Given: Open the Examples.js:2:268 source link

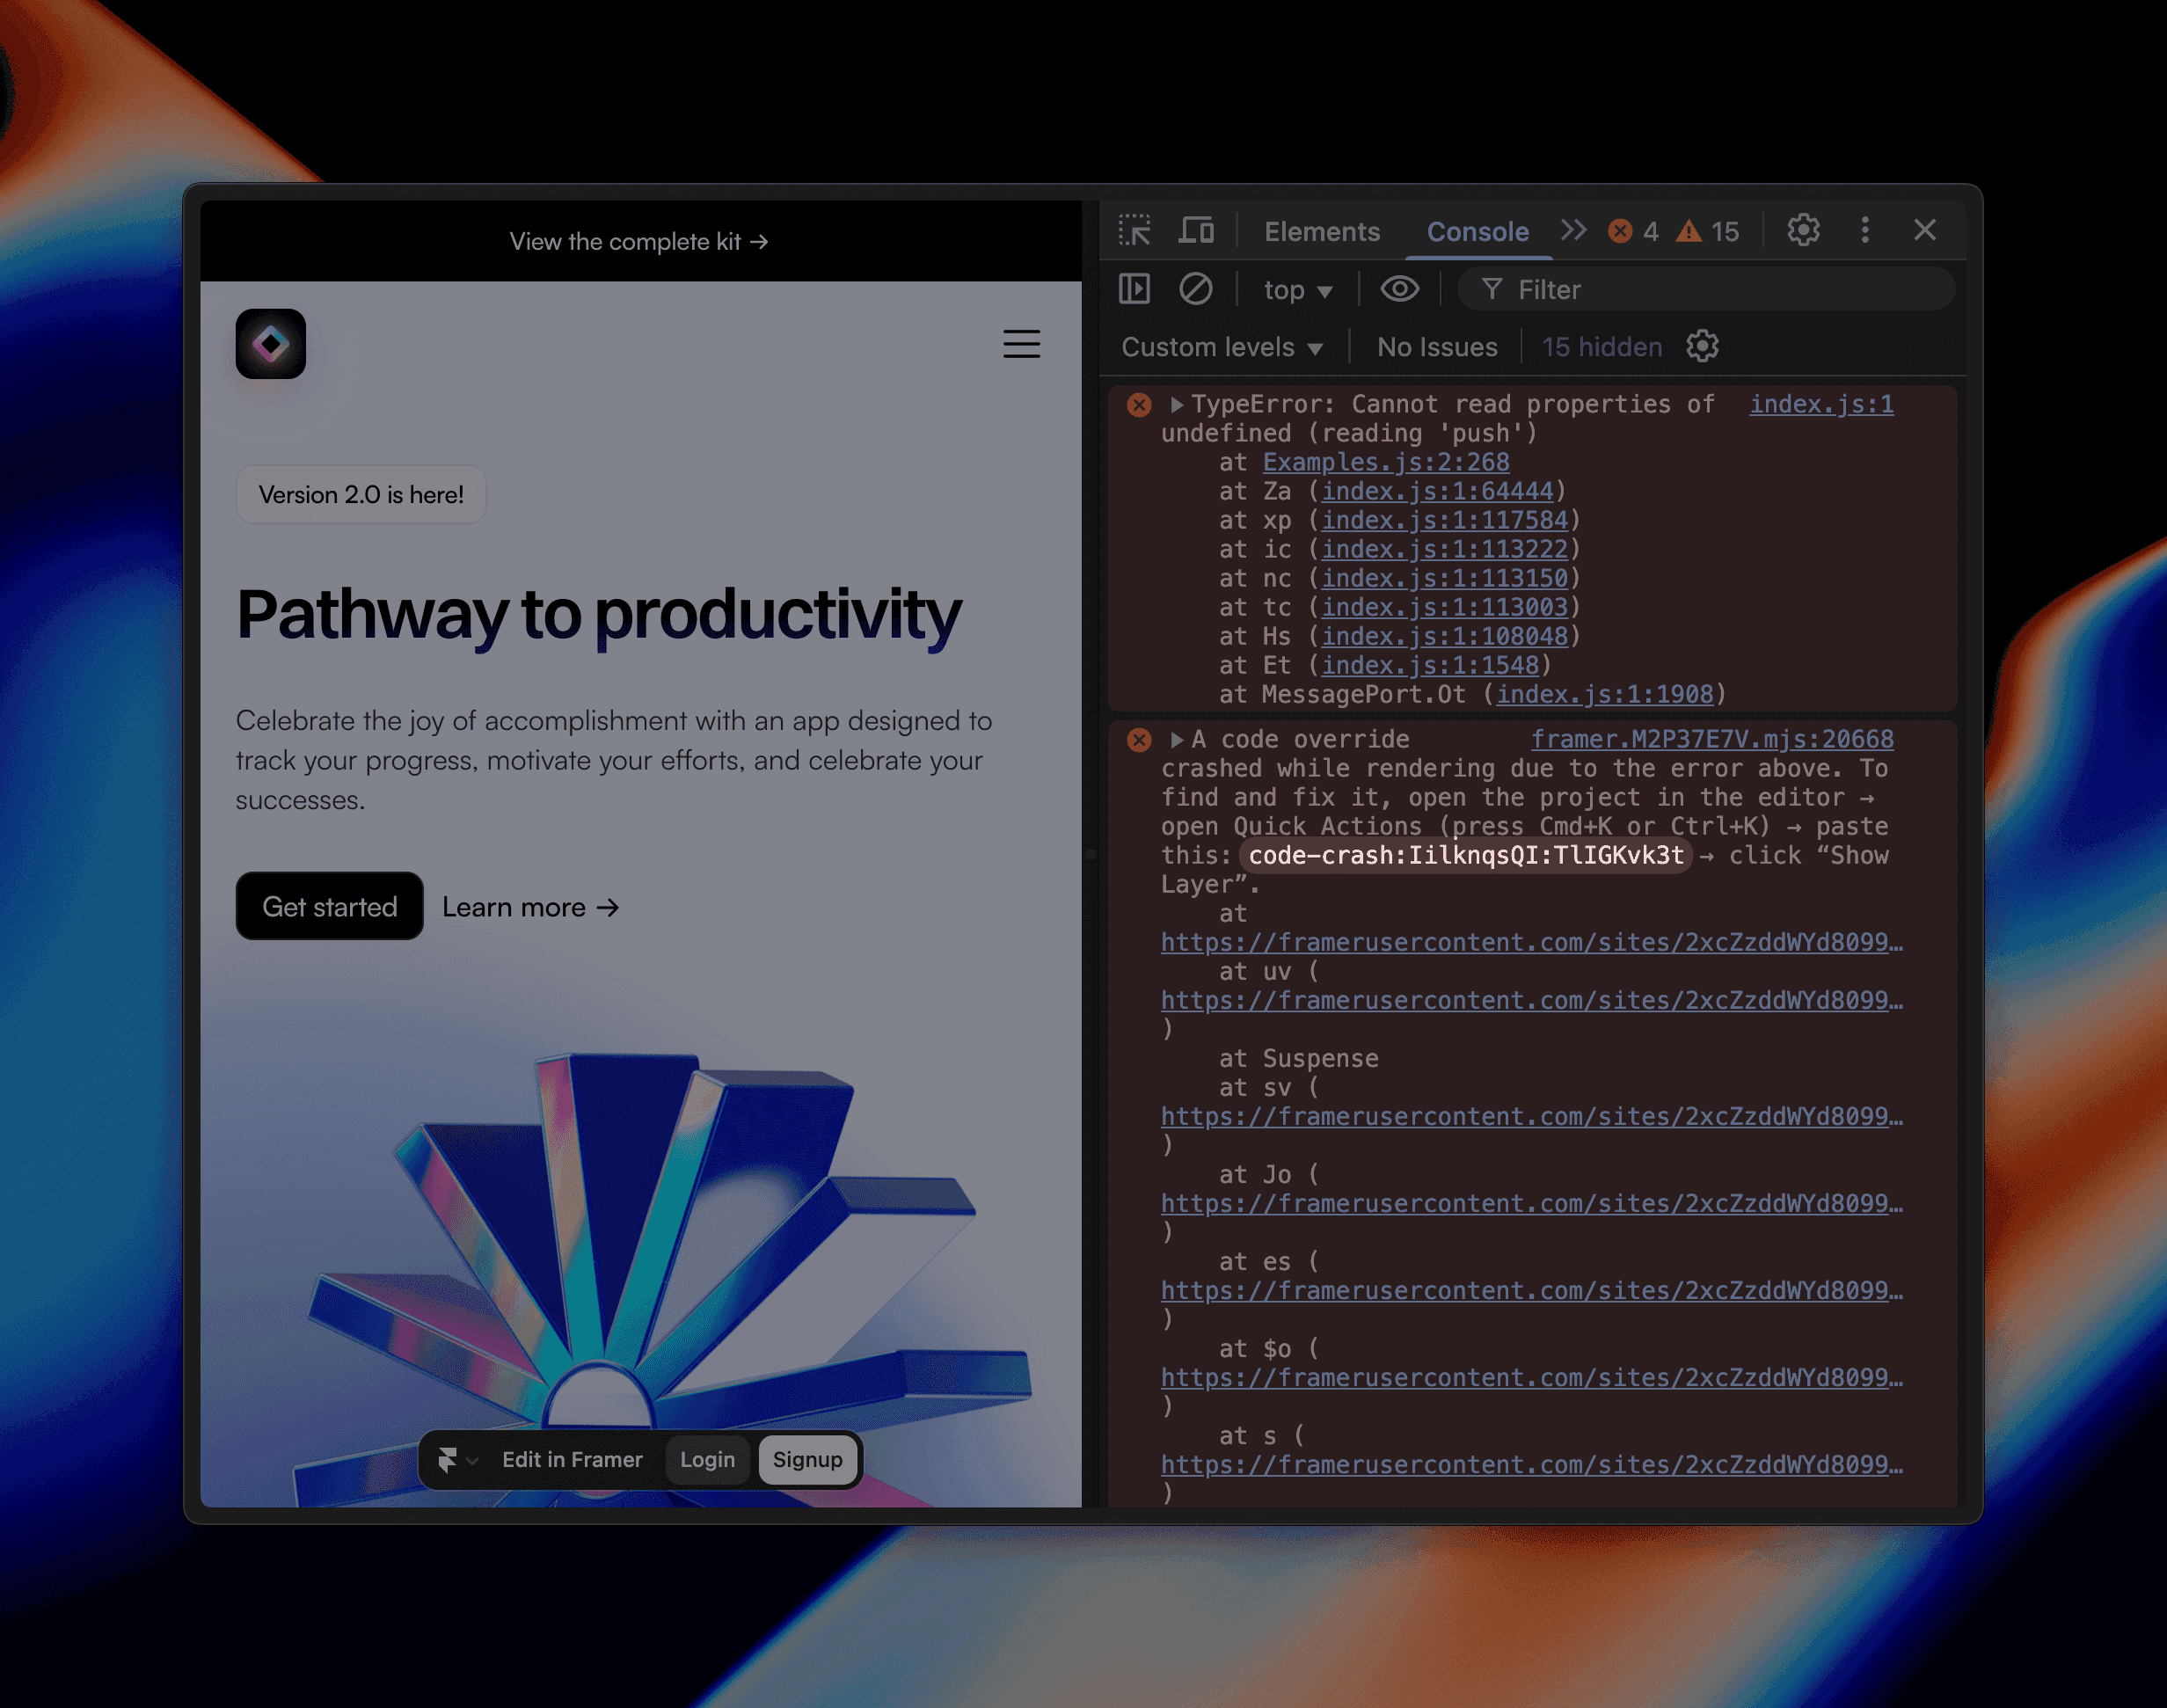Looking at the screenshot, I should coord(1385,463).
